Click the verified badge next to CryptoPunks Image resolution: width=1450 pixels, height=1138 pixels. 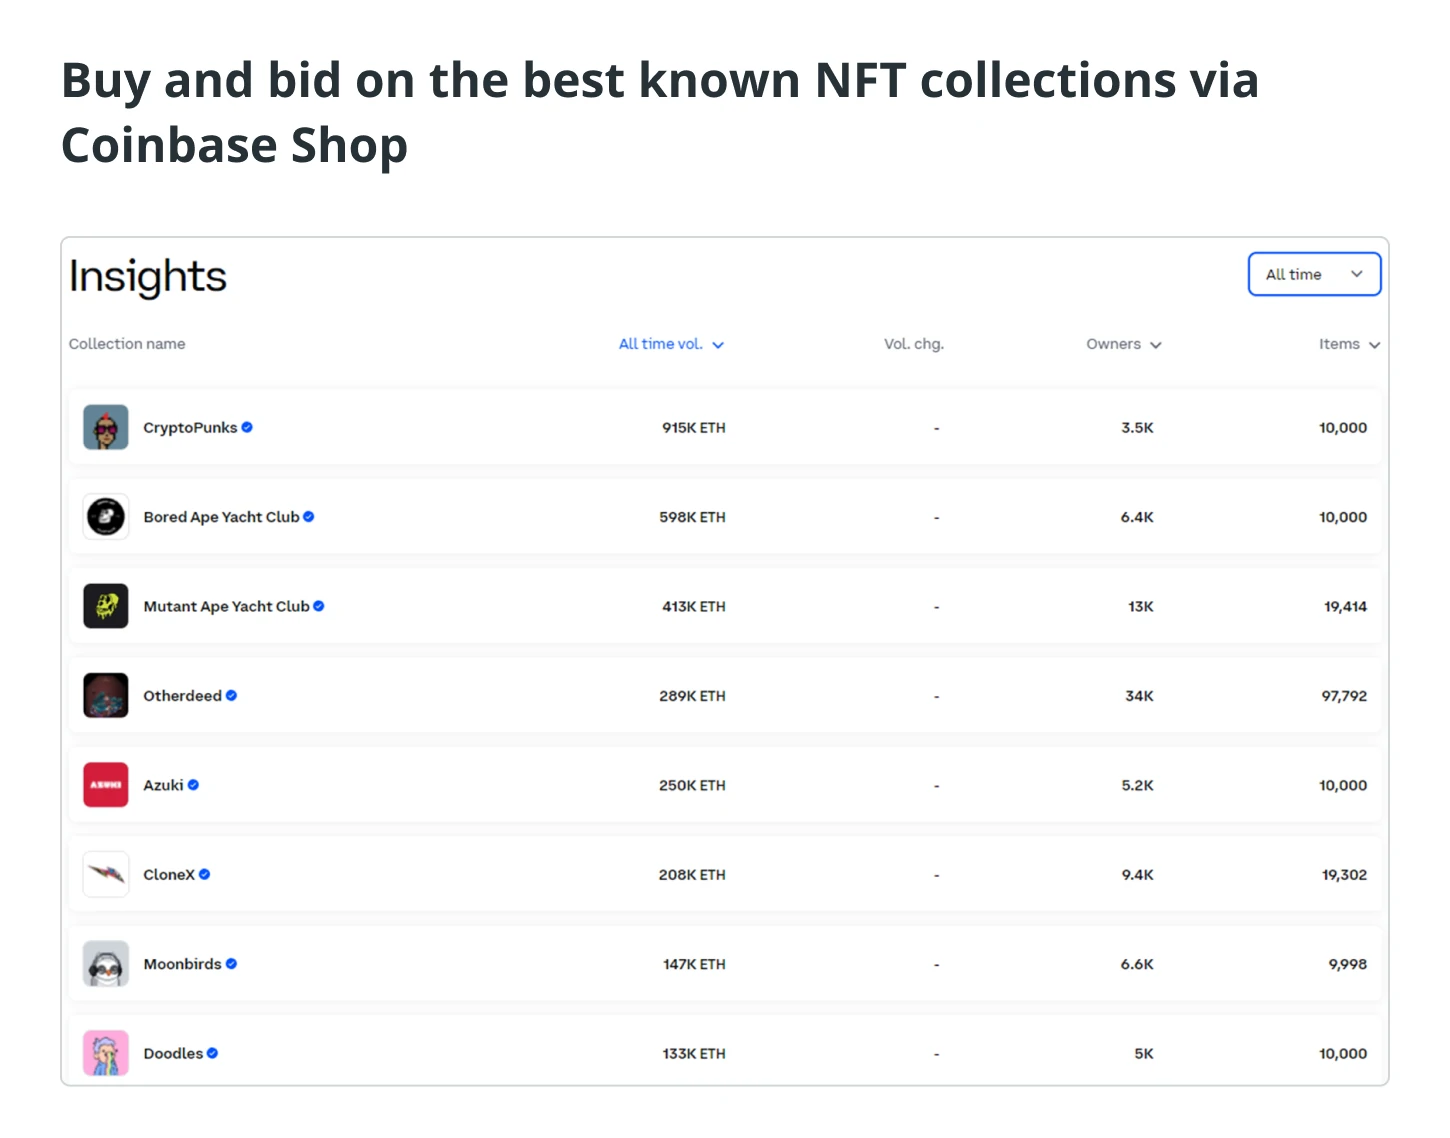click(247, 427)
